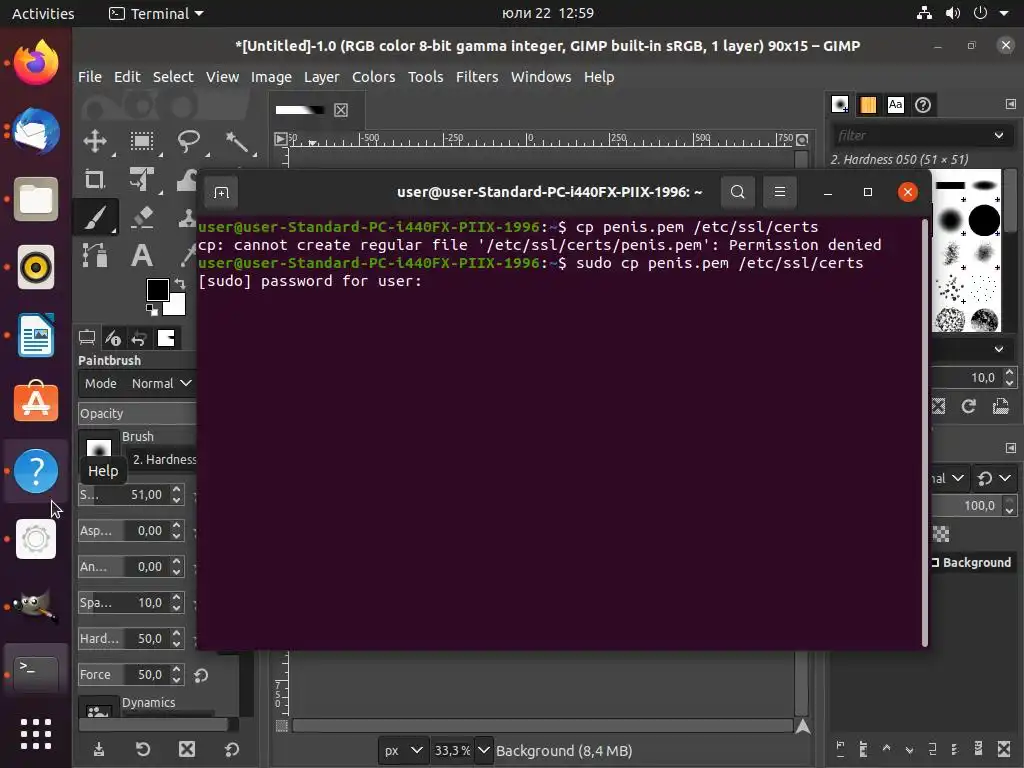
Task: Open the Filters menu
Action: 477,77
